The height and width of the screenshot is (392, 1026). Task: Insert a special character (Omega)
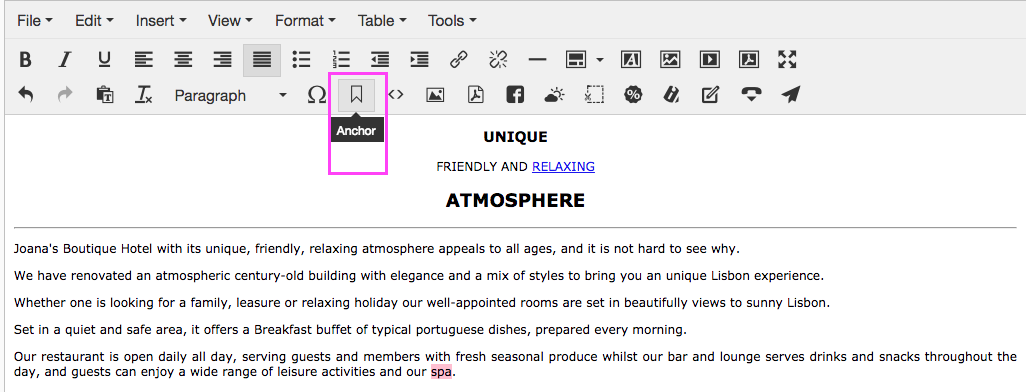pyautogui.click(x=317, y=96)
